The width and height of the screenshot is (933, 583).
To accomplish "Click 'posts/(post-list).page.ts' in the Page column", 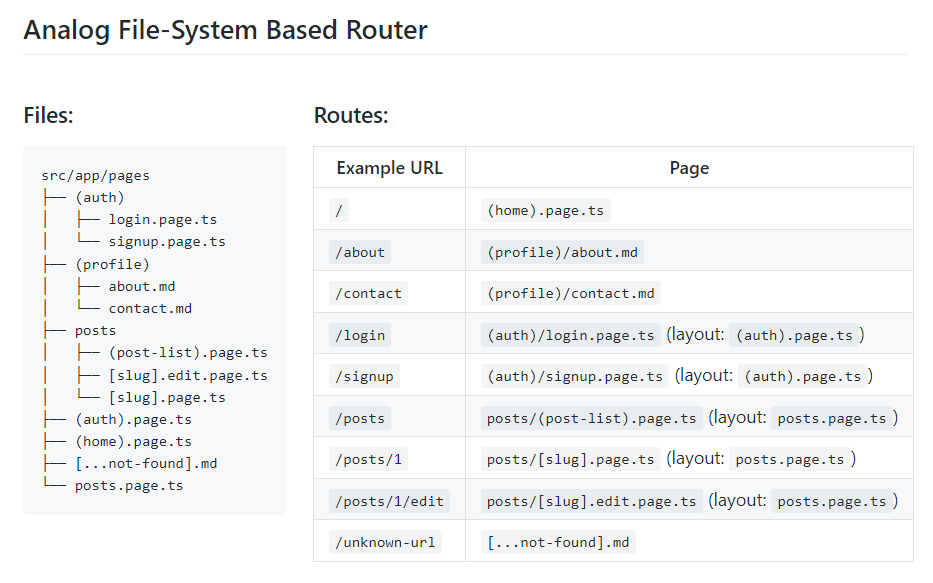I will click(591, 419).
